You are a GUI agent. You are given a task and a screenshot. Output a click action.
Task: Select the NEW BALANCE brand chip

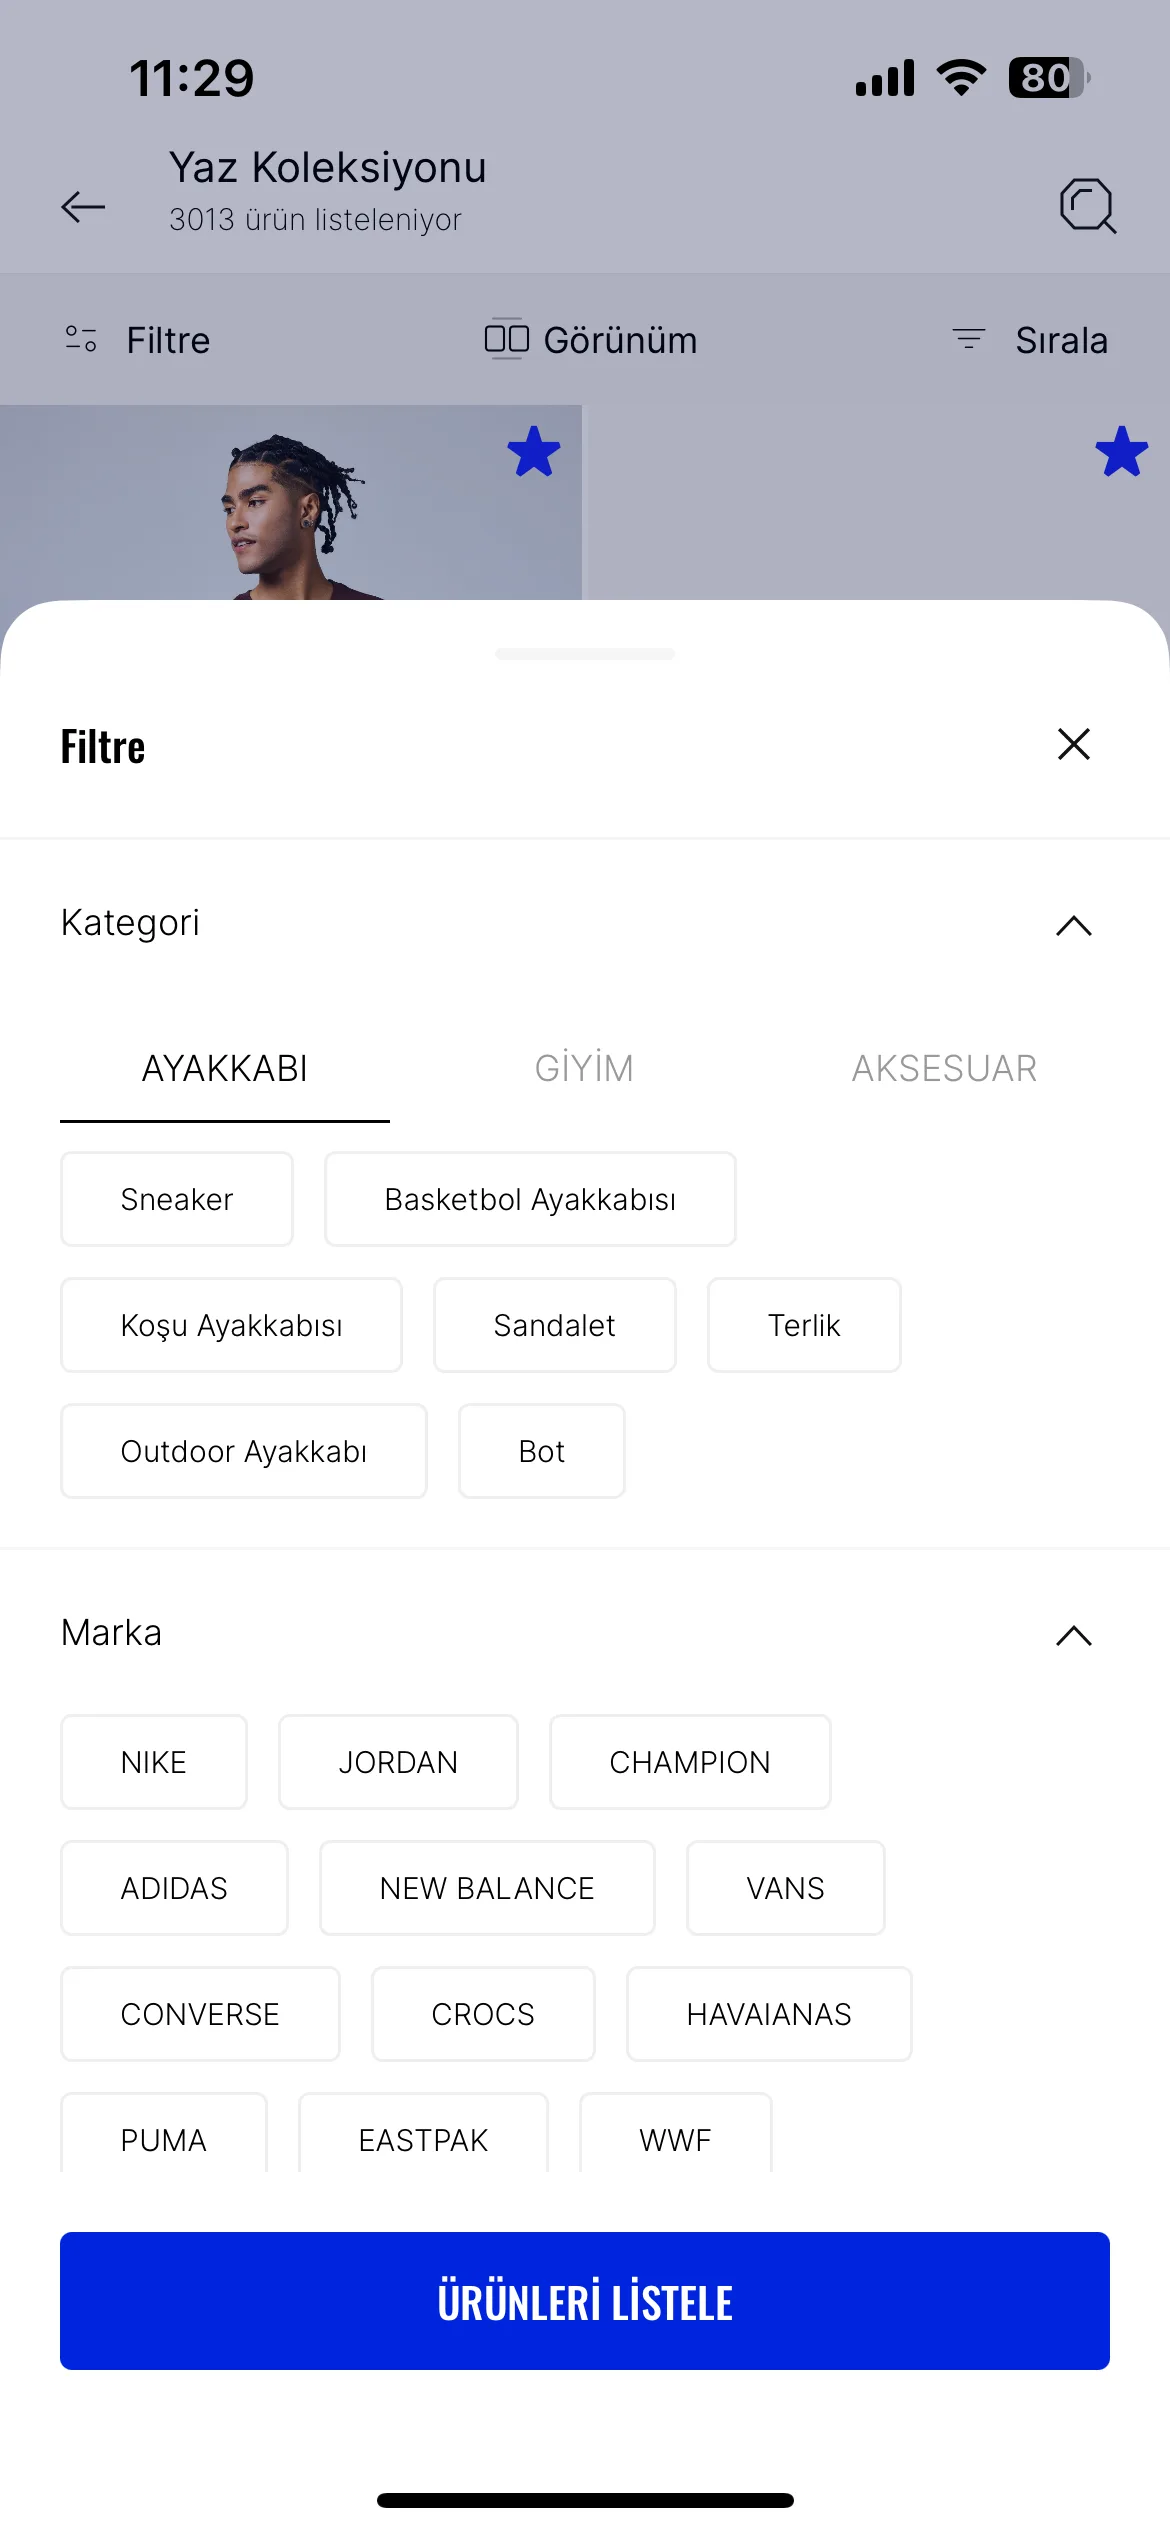(x=487, y=1888)
